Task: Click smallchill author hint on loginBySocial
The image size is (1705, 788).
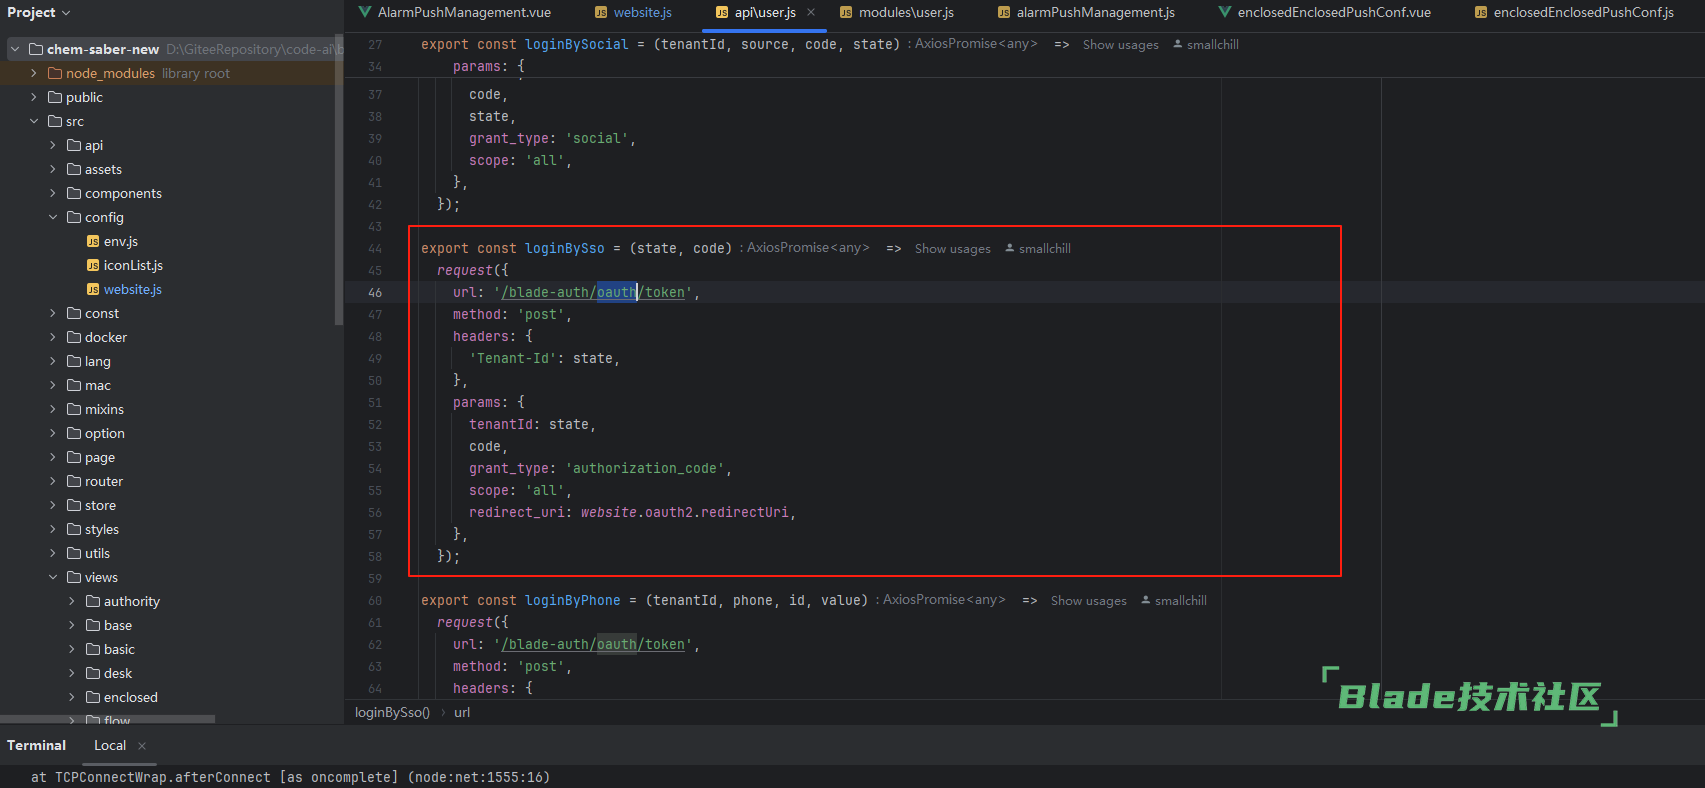Action: [x=1206, y=45]
